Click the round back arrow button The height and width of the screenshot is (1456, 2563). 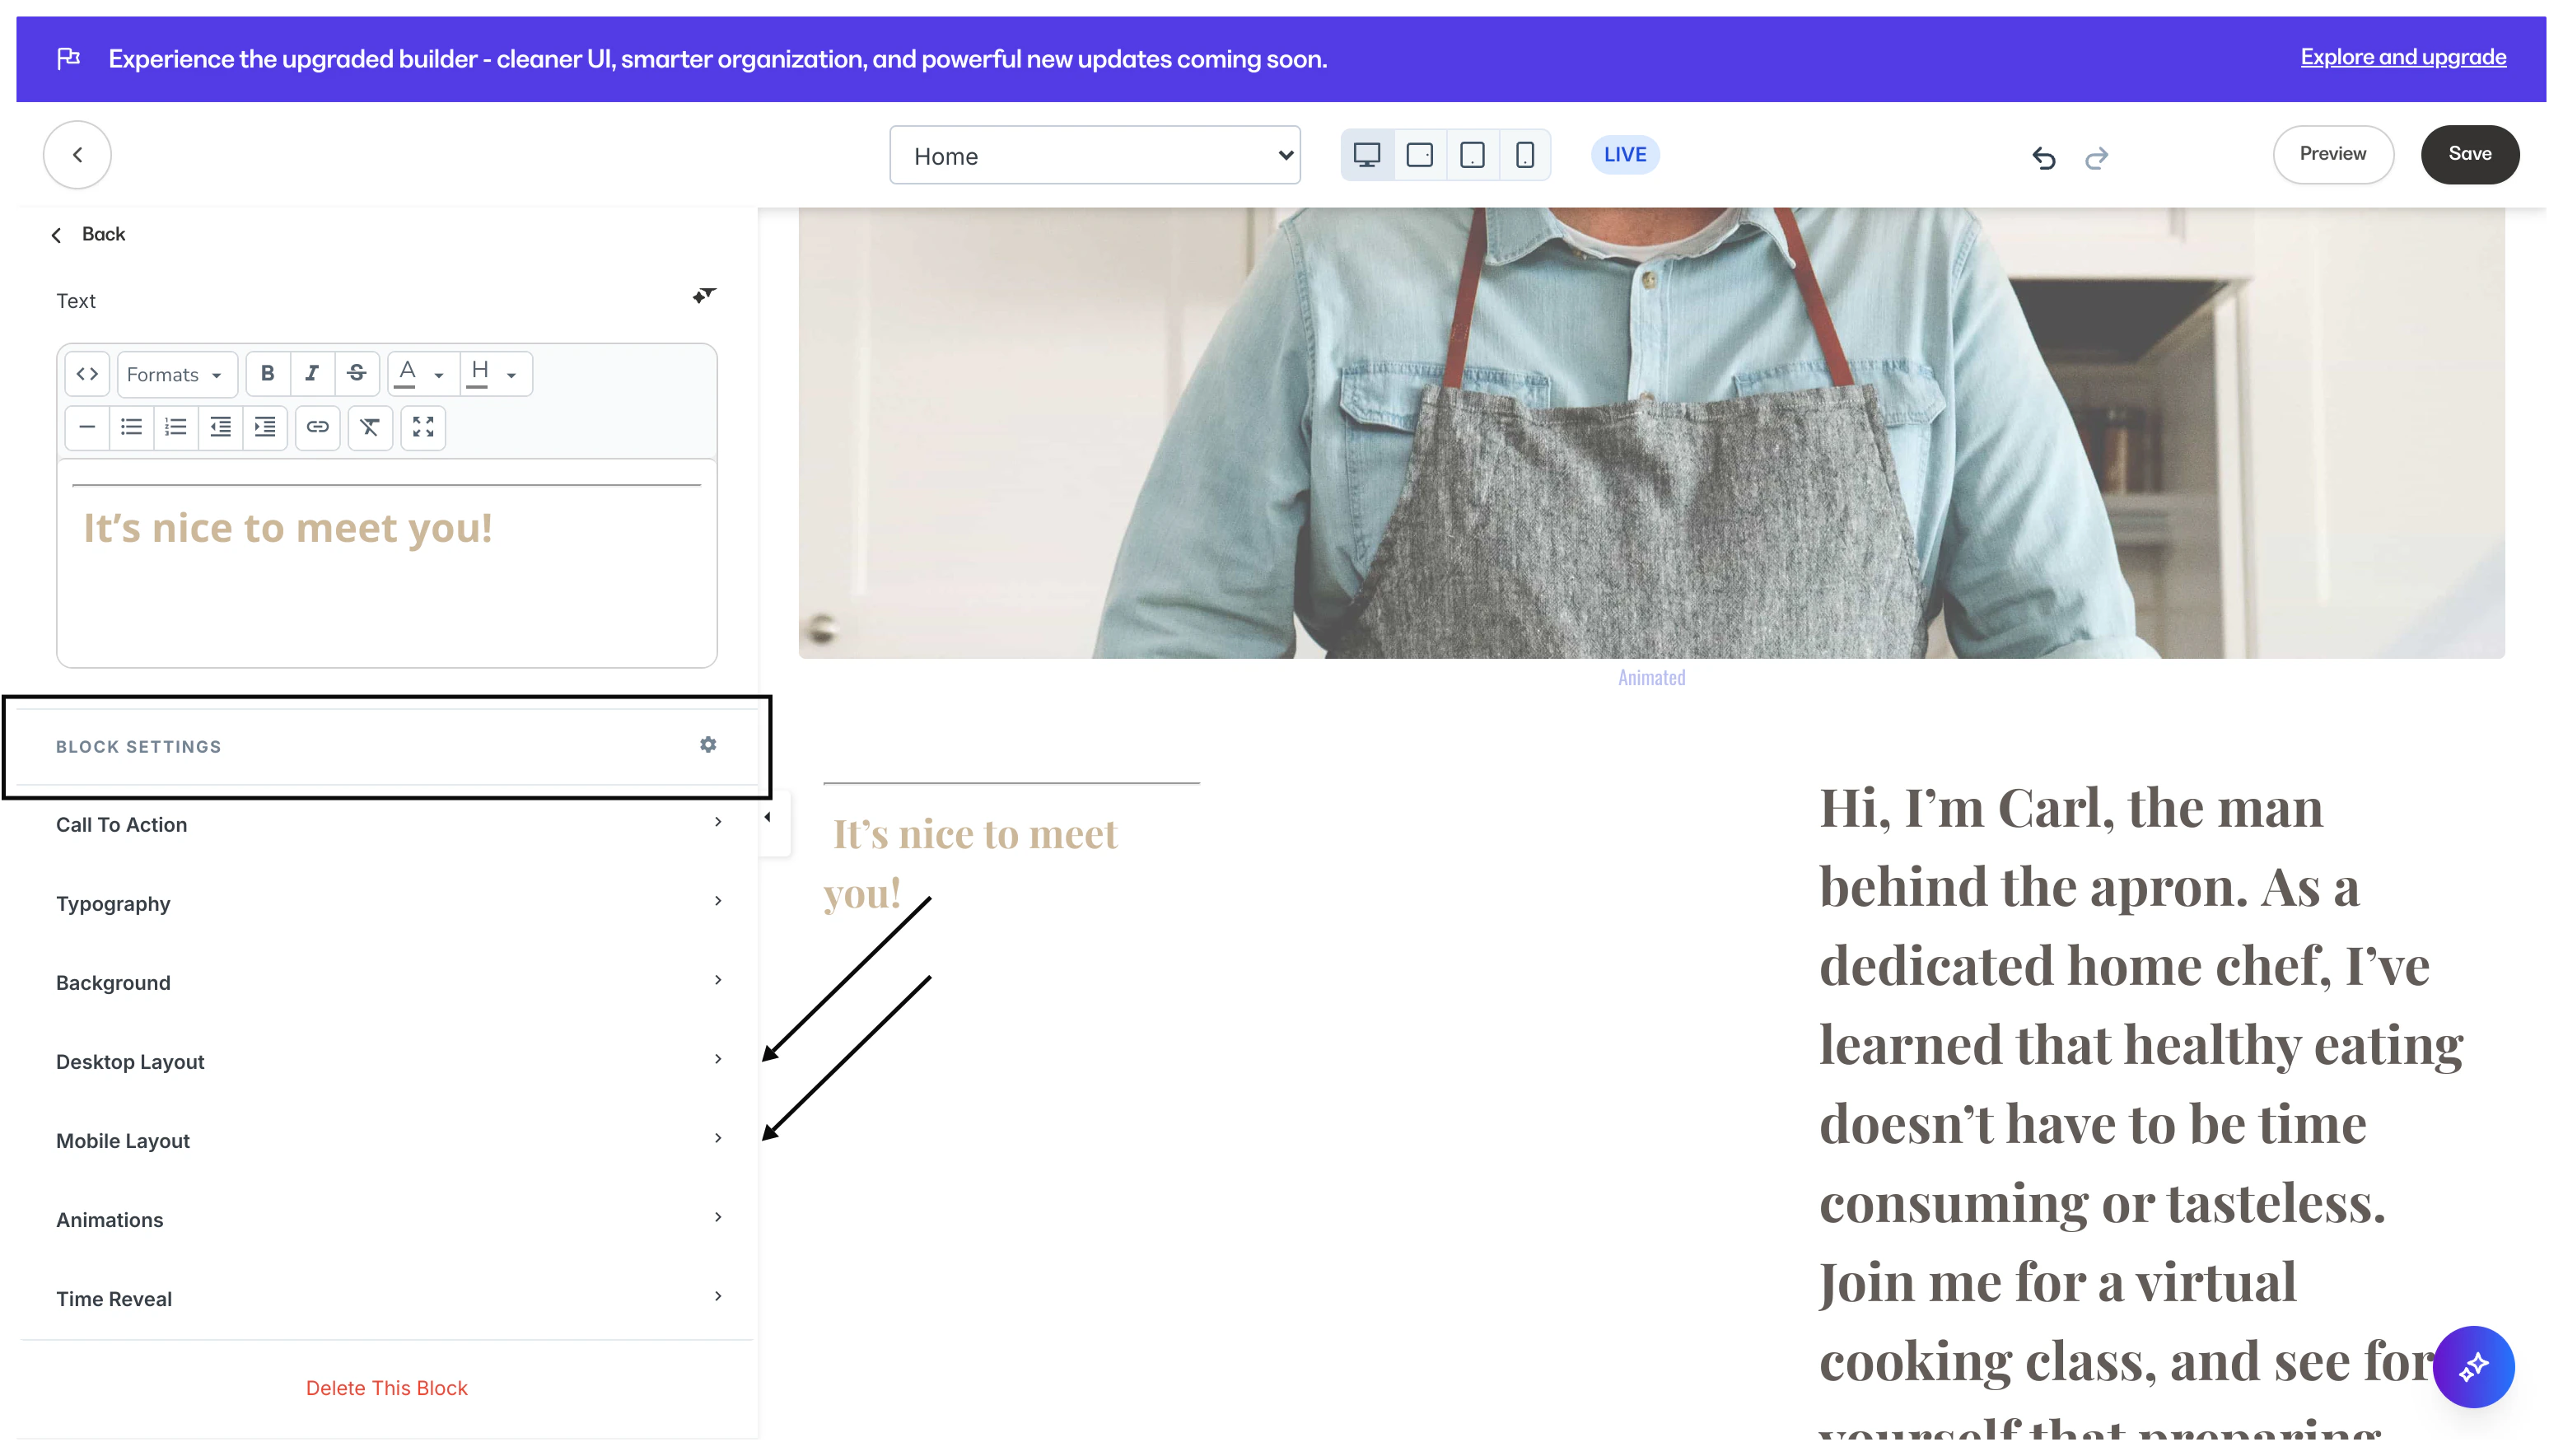(x=77, y=155)
